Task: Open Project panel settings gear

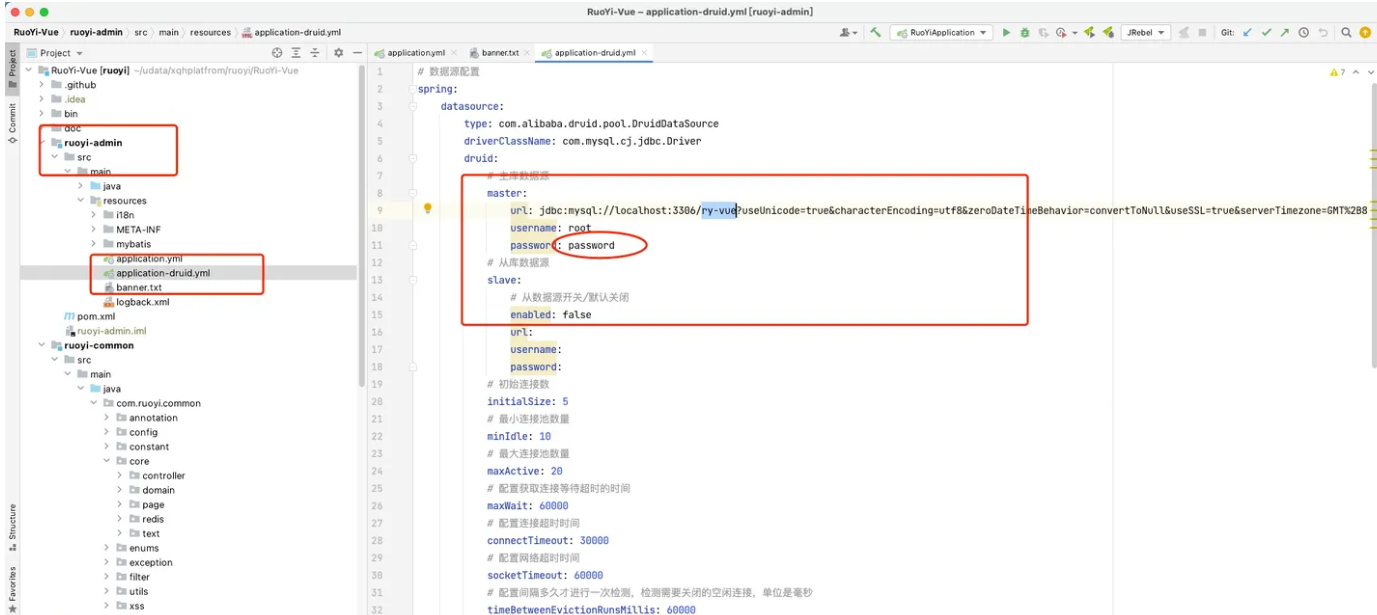Action: (x=338, y=53)
